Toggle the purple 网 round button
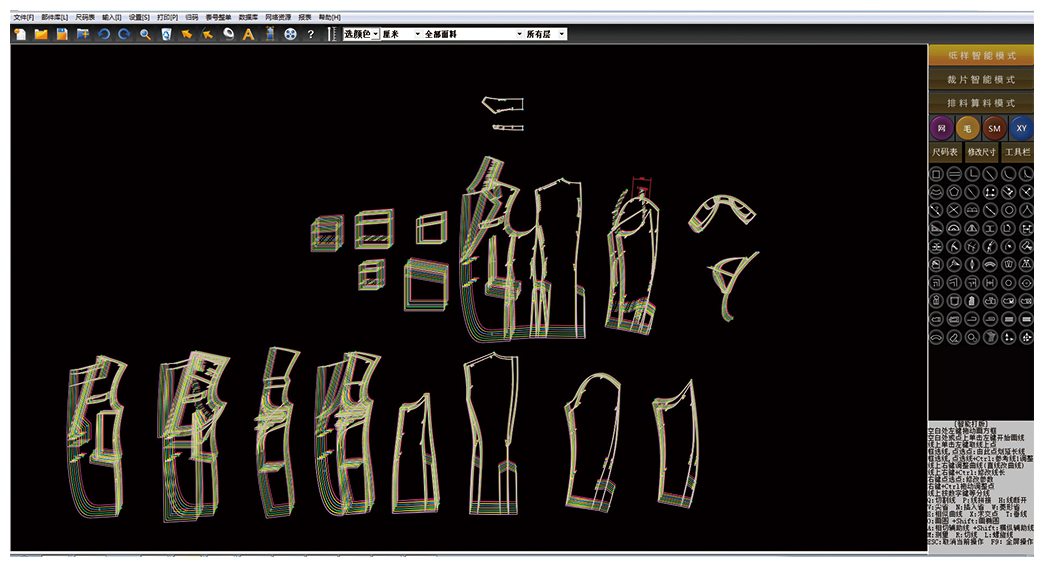Screen dimensions: 1041x563 pos(940,128)
